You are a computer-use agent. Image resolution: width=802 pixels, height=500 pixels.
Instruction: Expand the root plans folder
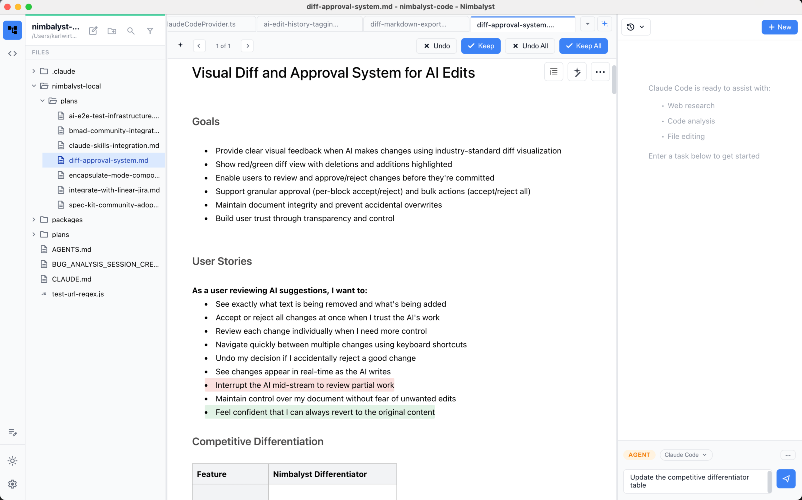click(x=34, y=234)
